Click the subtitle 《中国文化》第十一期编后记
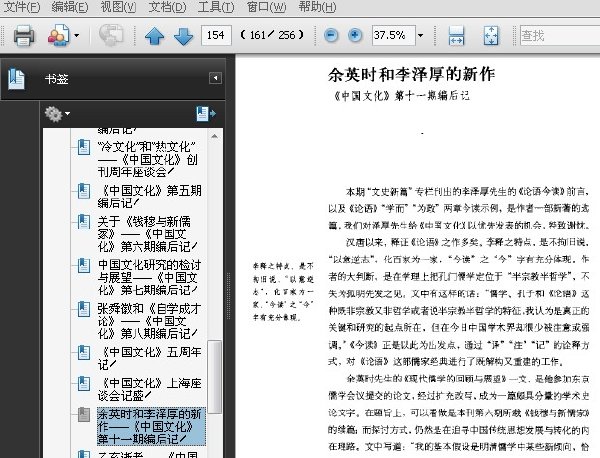Image resolution: width=600 pixels, height=458 pixels. (x=401, y=95)
